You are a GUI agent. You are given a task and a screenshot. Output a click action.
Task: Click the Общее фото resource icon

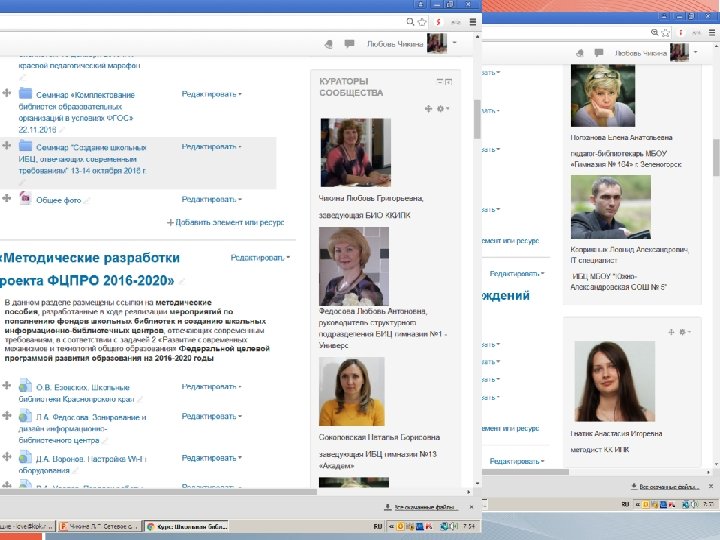click(25, 198)
